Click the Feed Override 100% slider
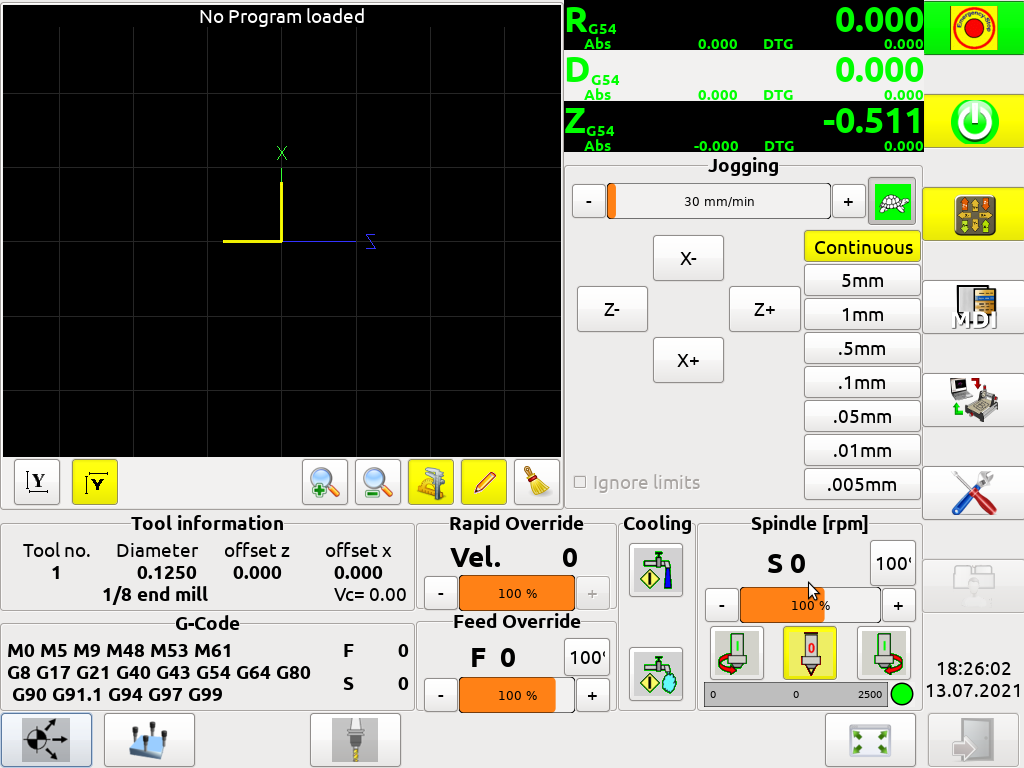The image size is (1024, 768). [516, 694]
